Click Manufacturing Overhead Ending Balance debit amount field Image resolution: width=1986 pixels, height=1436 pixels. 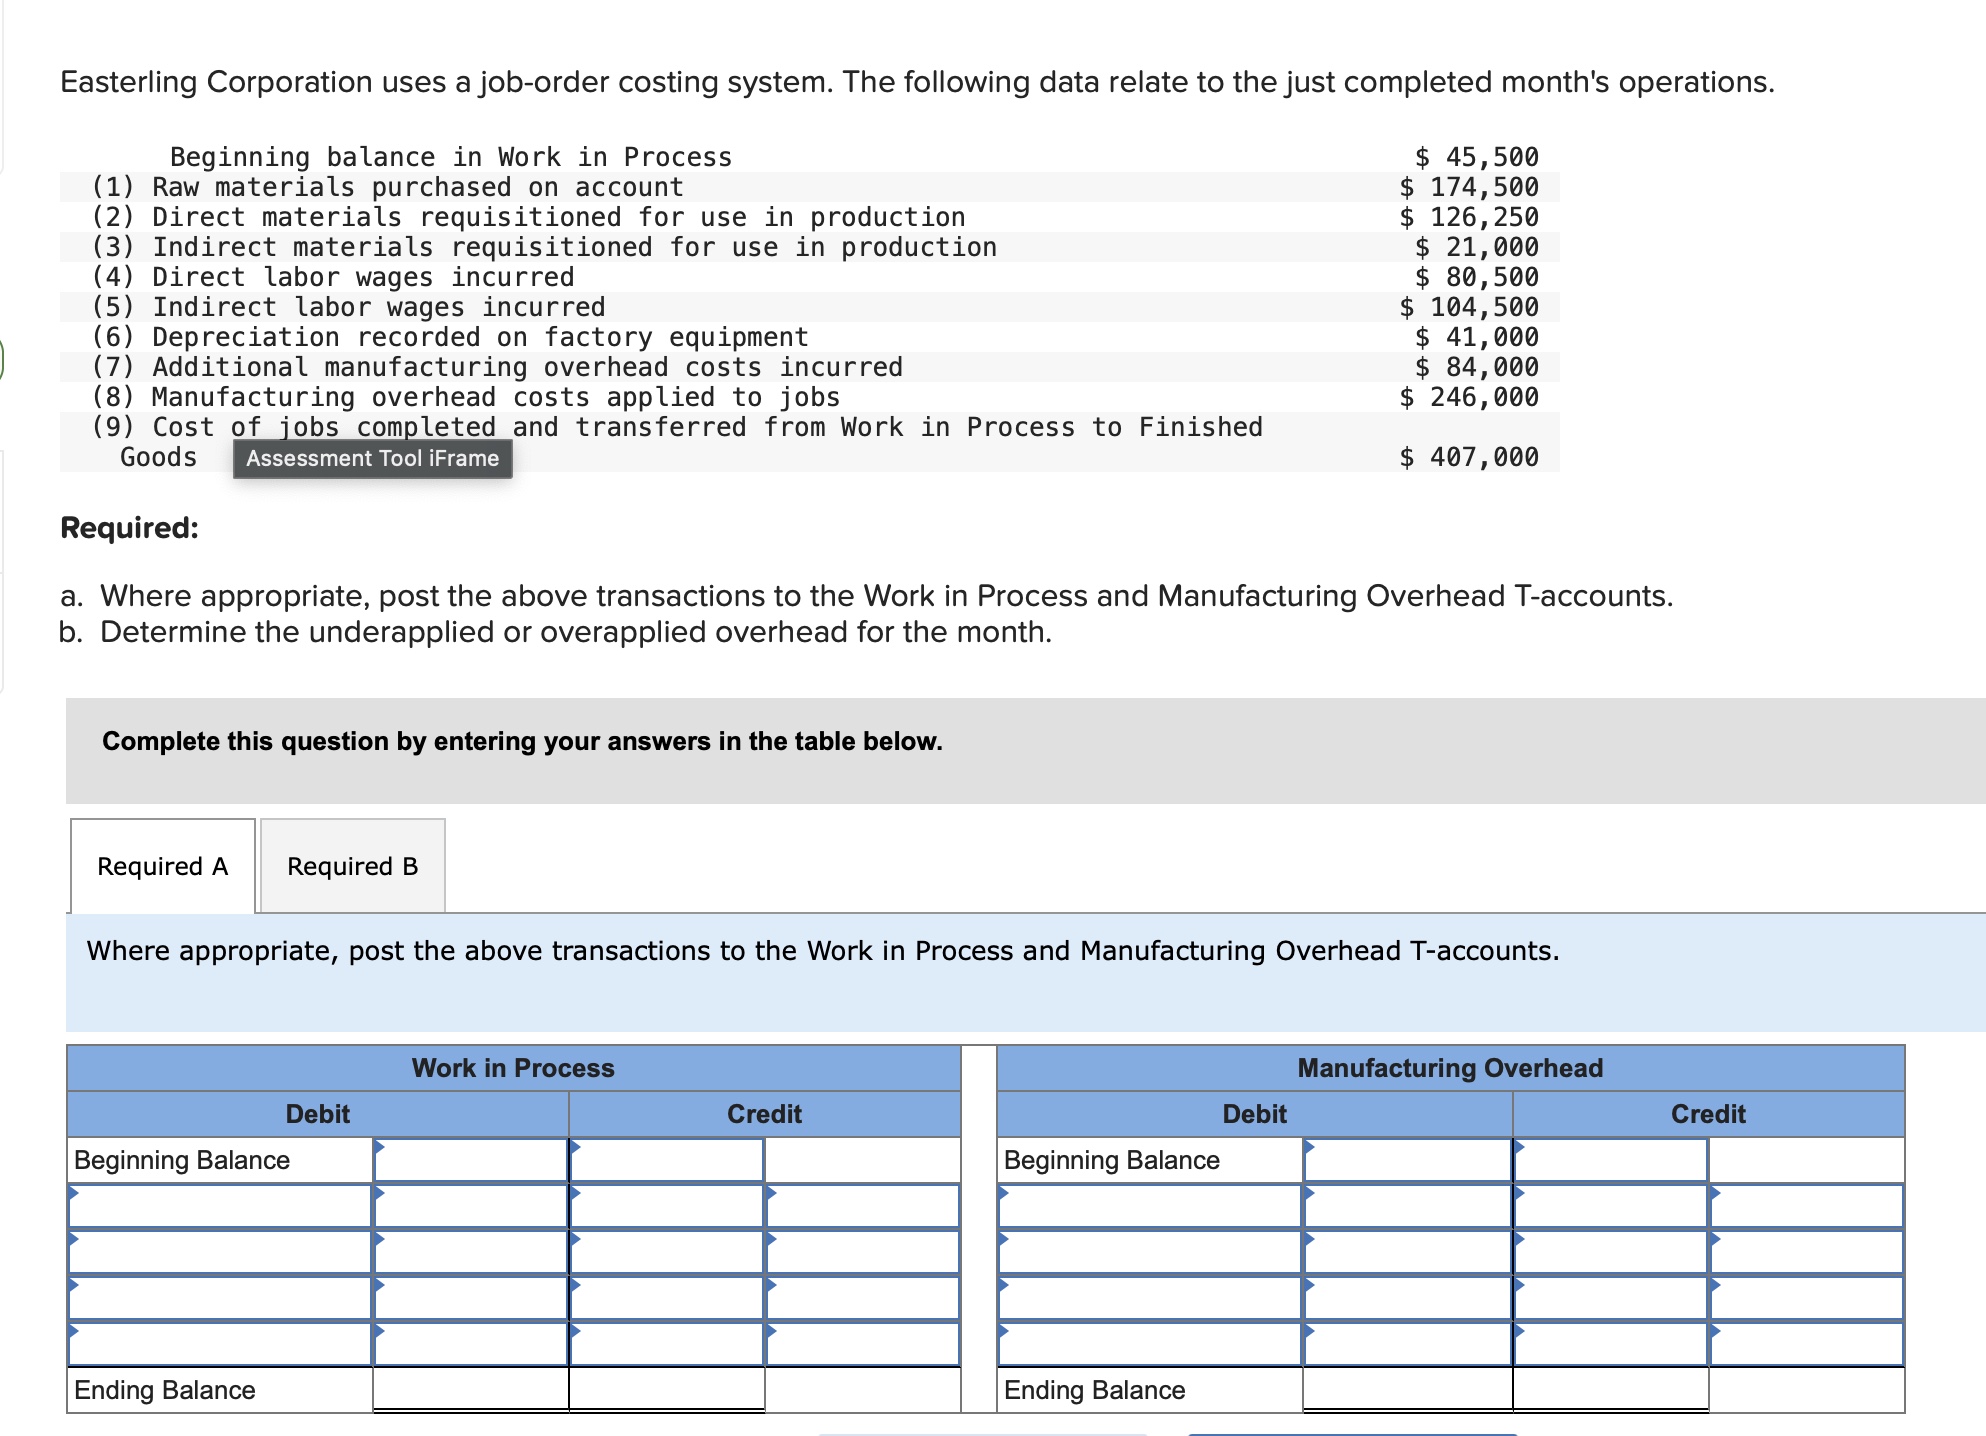[1407, 1390]
